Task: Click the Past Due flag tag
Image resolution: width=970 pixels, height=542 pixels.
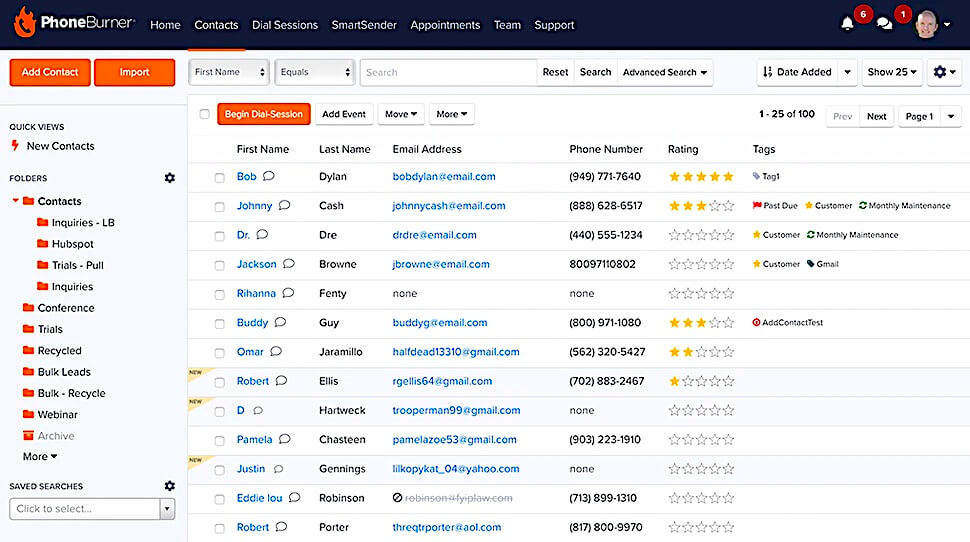Action: pos(775,205)
